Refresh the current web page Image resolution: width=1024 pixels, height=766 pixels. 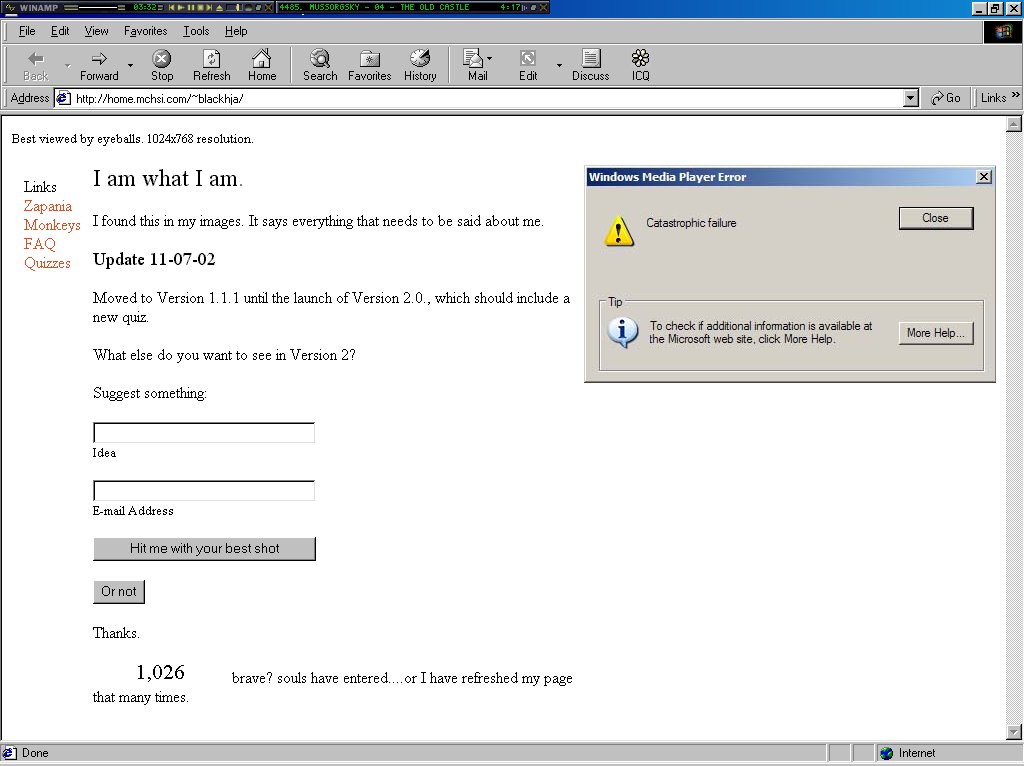click(x=211, y=65)
